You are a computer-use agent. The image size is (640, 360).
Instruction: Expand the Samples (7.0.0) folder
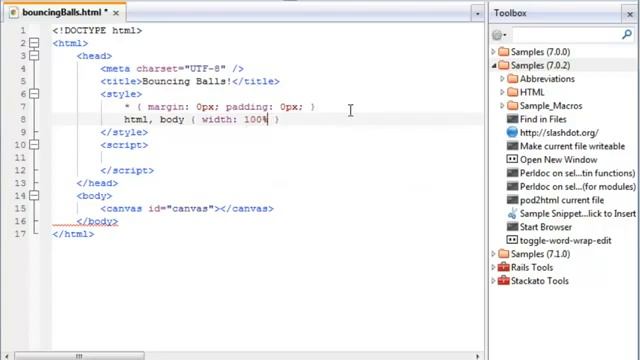(493, 52)
